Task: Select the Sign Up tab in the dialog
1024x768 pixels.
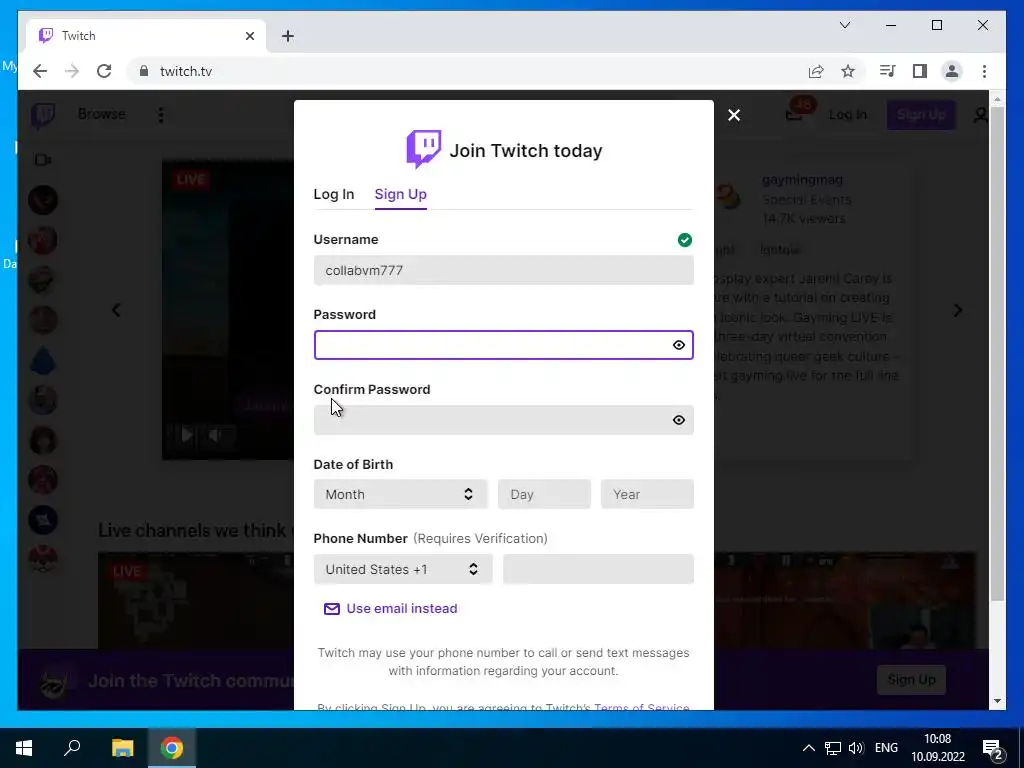Action: (x=400, y=194)
